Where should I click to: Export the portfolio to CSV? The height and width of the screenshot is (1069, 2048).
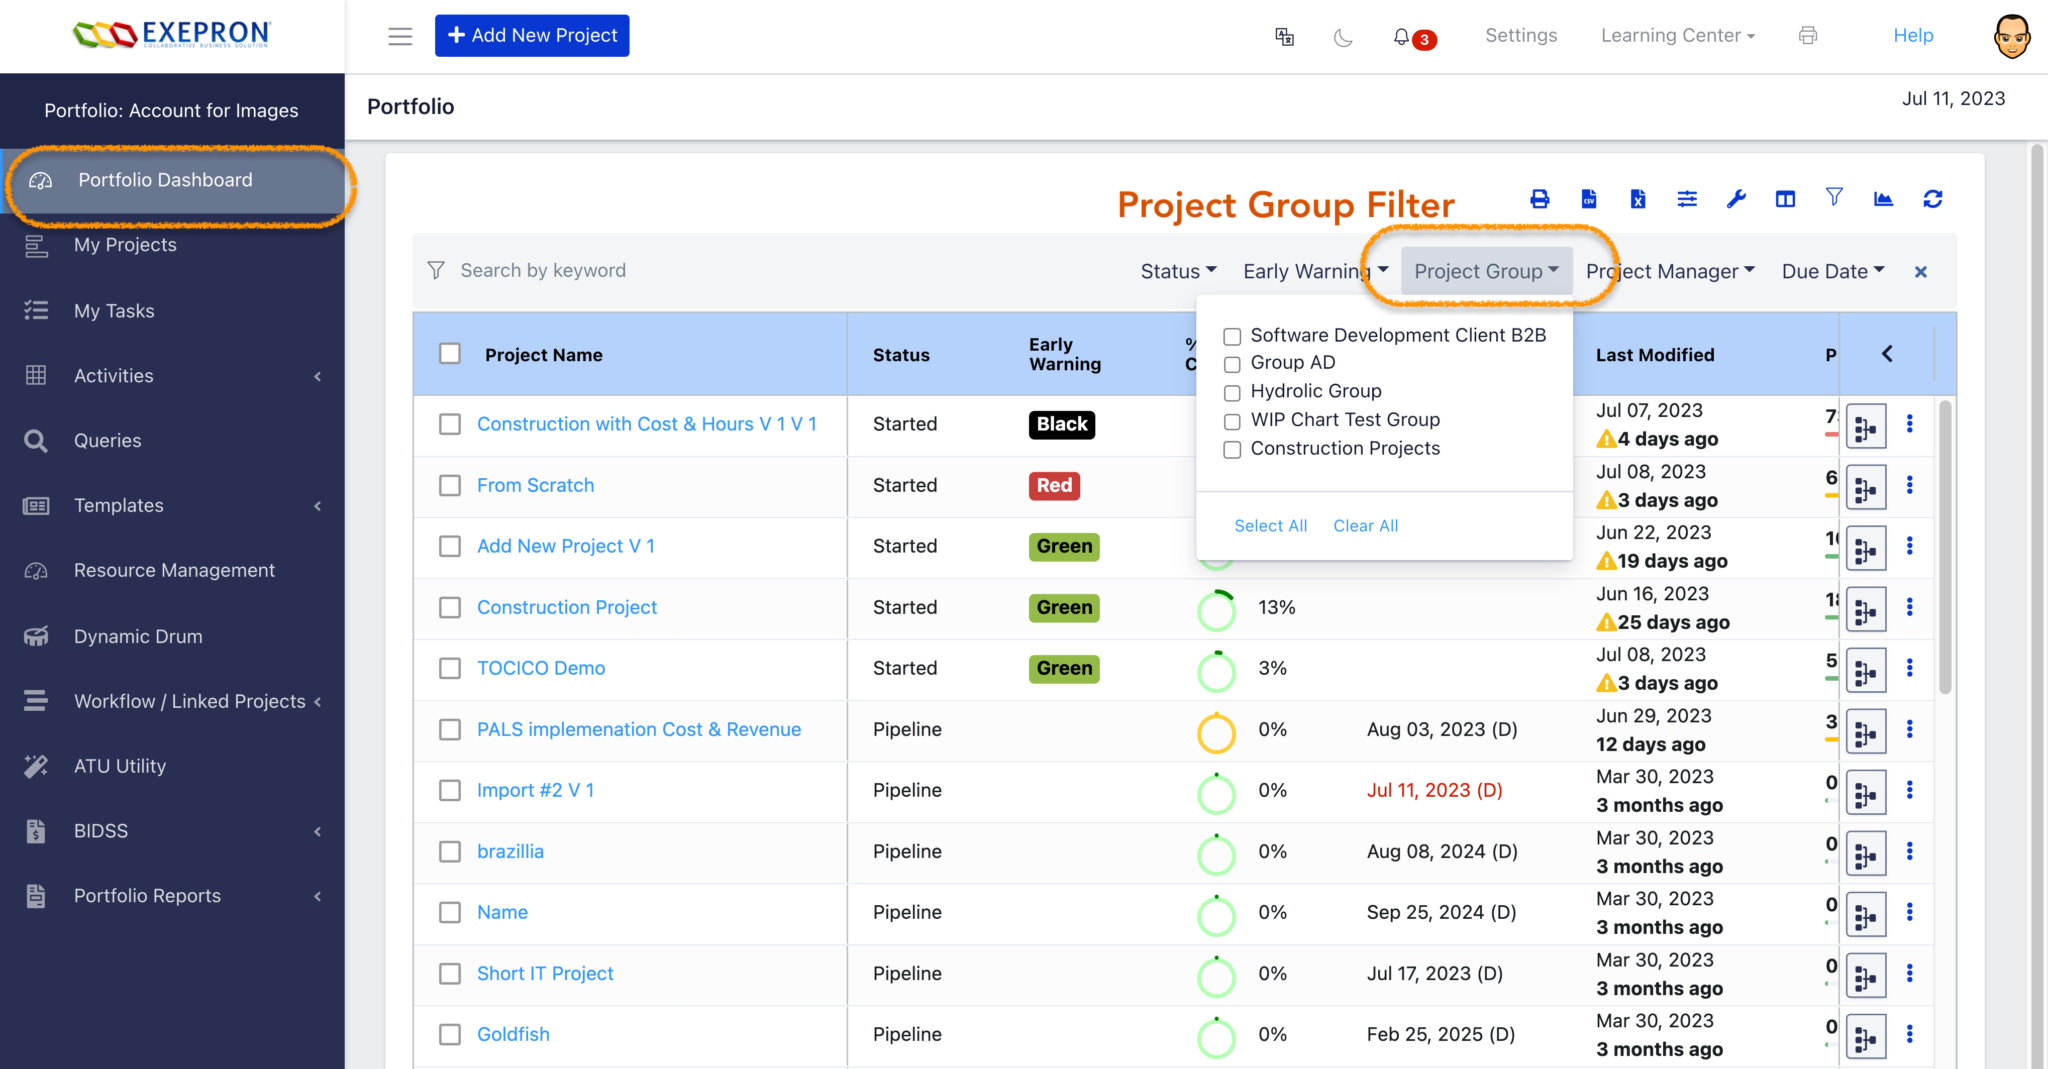point(1588,198)
